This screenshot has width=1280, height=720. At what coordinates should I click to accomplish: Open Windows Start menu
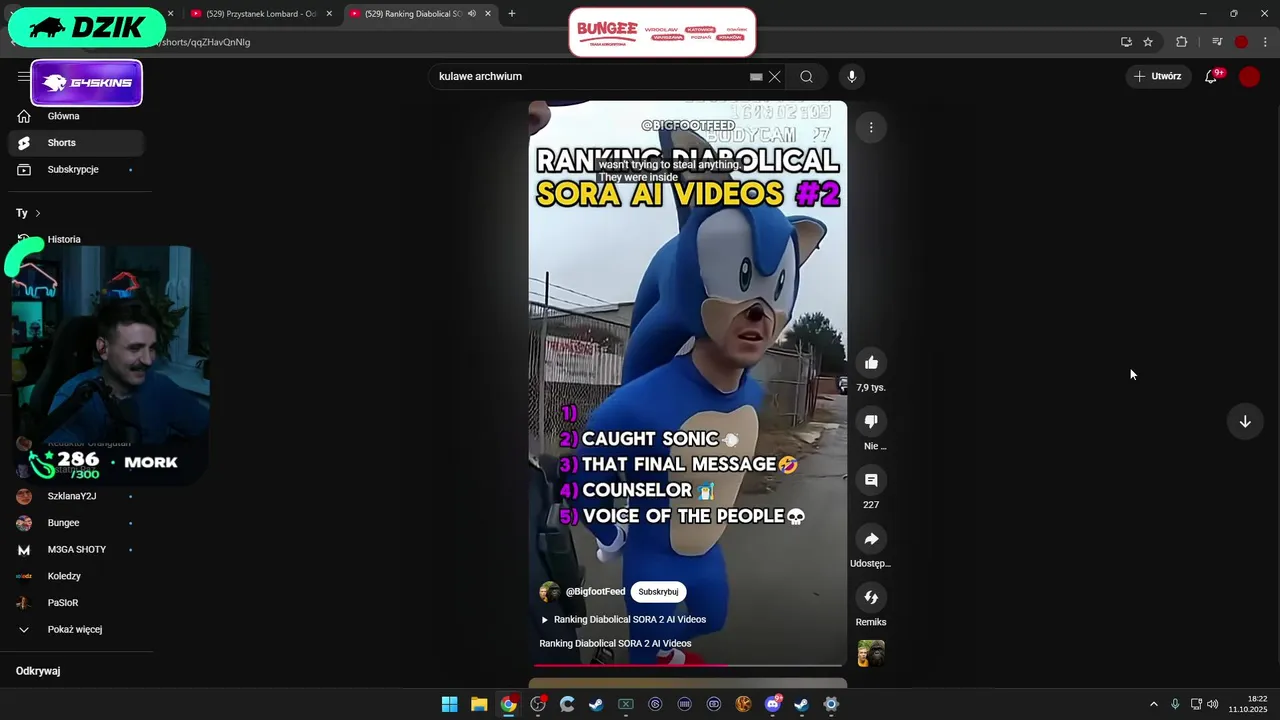tap(450, 704)
